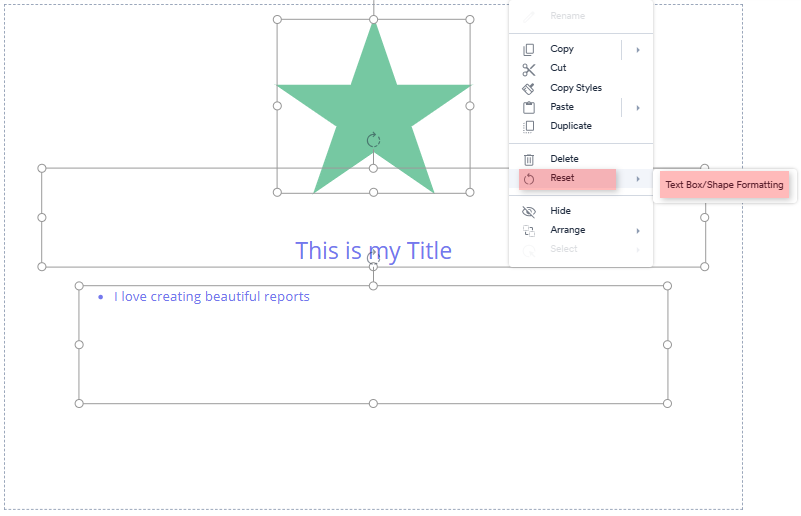
Task: Expand the Copy submenu arrow
Action: point(638,49)
